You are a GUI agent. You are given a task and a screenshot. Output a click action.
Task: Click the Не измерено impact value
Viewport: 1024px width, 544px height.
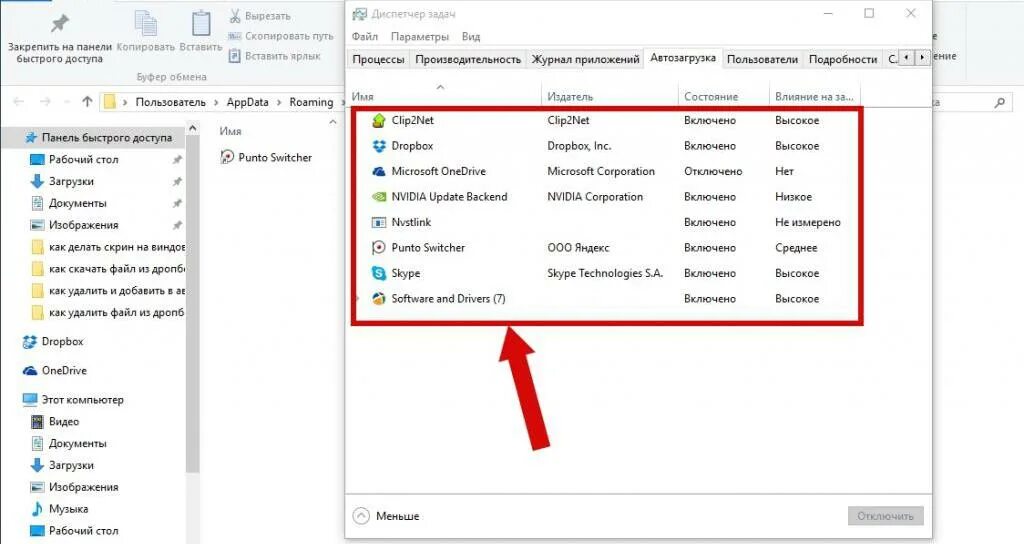click(x=808, y=222)
